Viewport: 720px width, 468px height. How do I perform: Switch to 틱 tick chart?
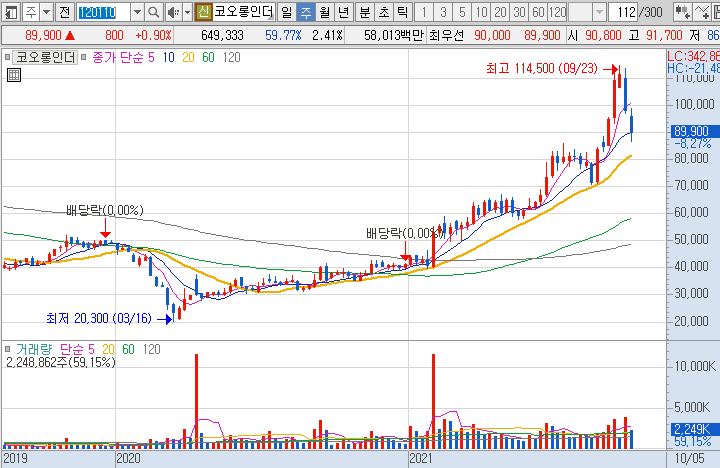tap(402, 12)
